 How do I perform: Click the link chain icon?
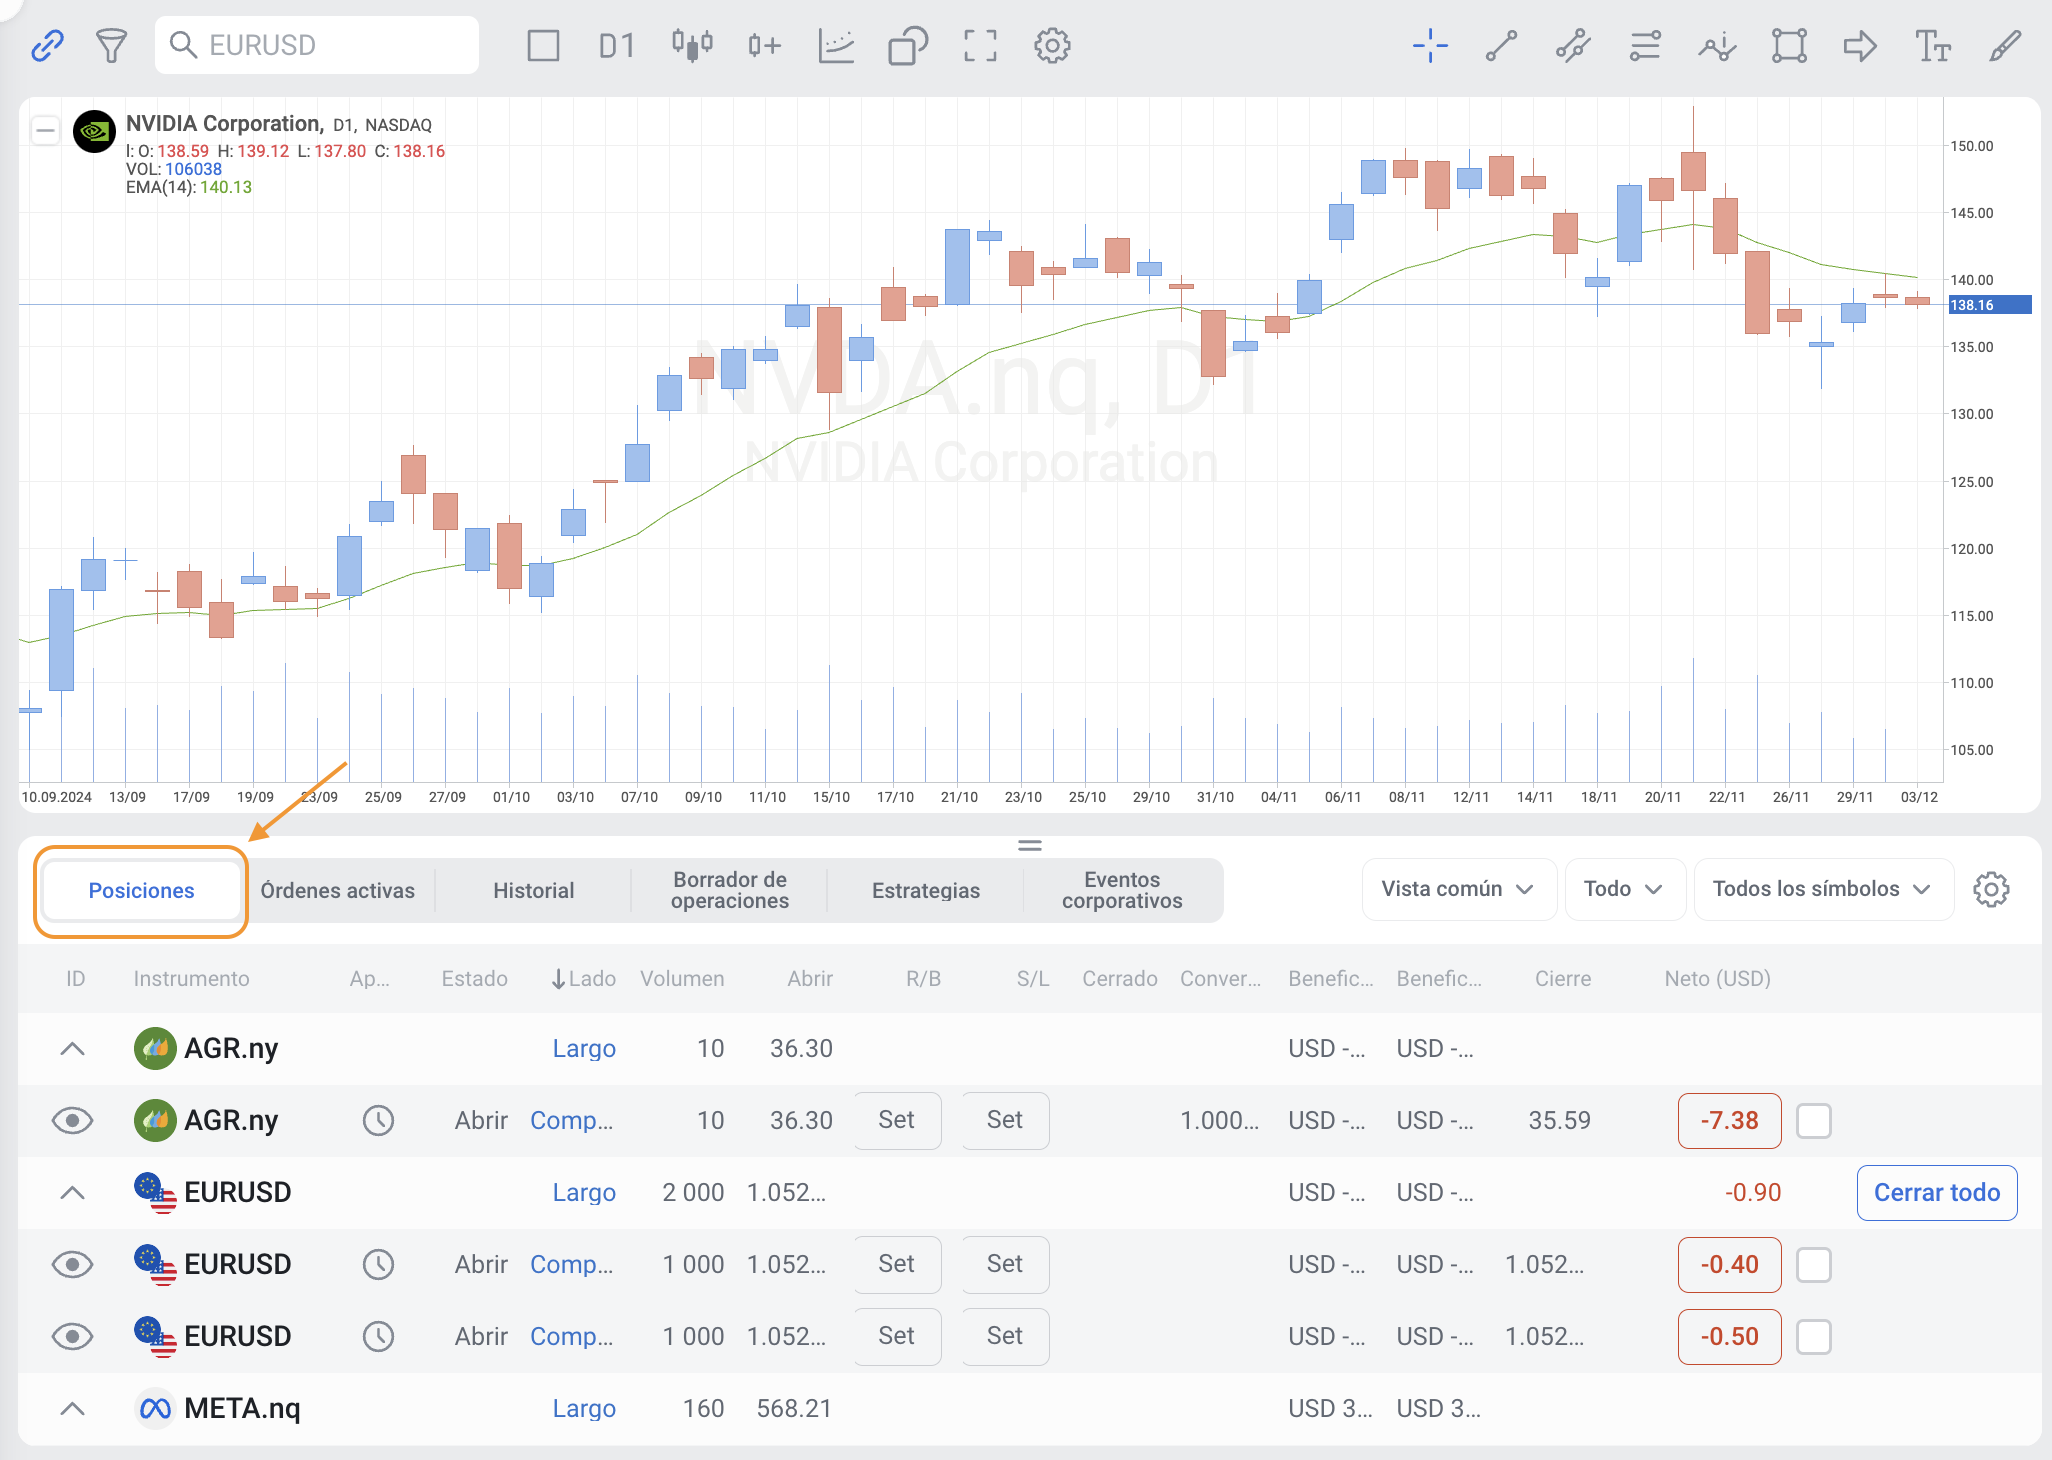click(47, 45)
